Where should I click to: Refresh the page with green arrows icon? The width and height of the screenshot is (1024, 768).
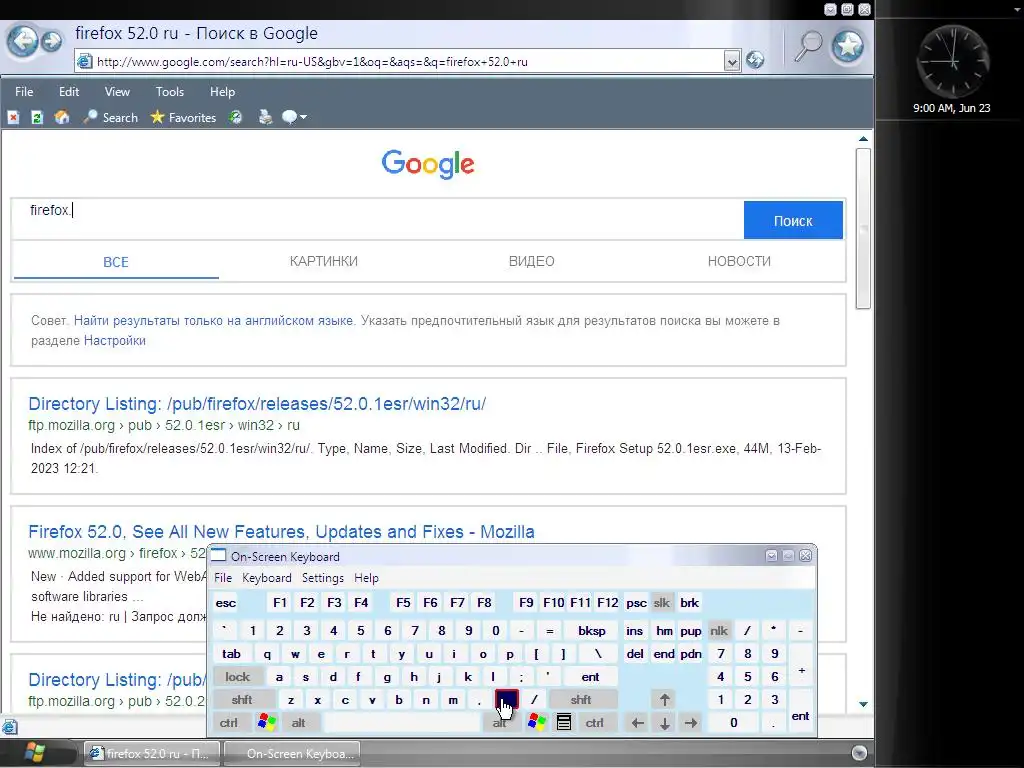[37, 118]
